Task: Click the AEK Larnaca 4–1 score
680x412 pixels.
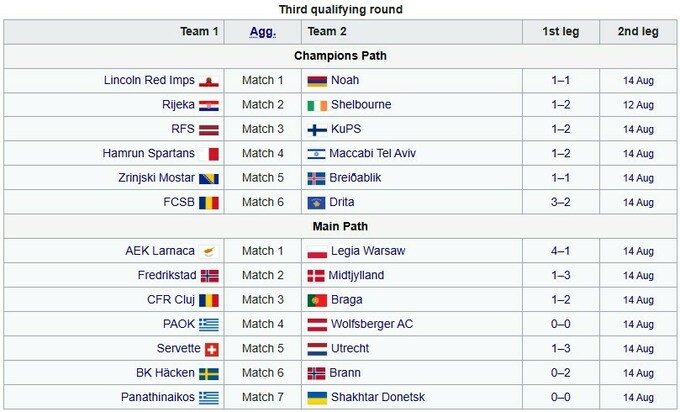Action: pos(561,251)
